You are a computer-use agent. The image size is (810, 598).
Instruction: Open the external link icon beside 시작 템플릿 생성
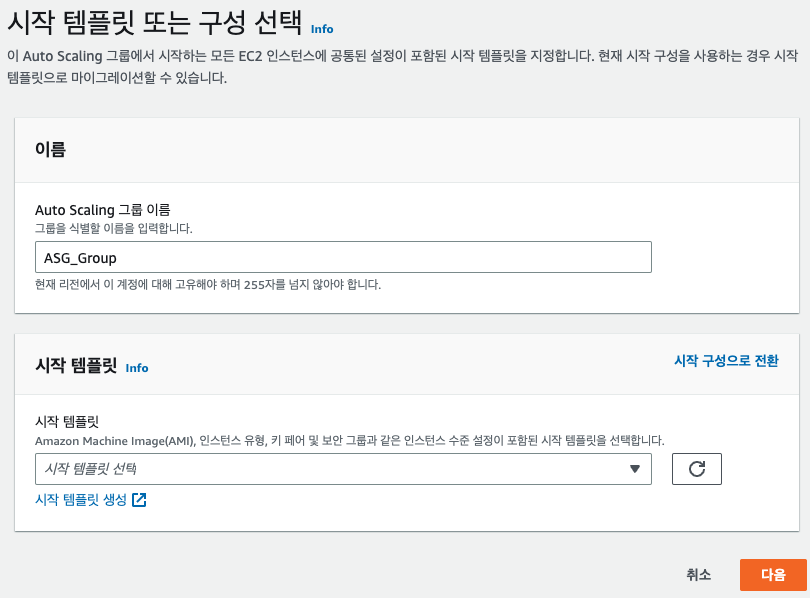click(139, 500)
